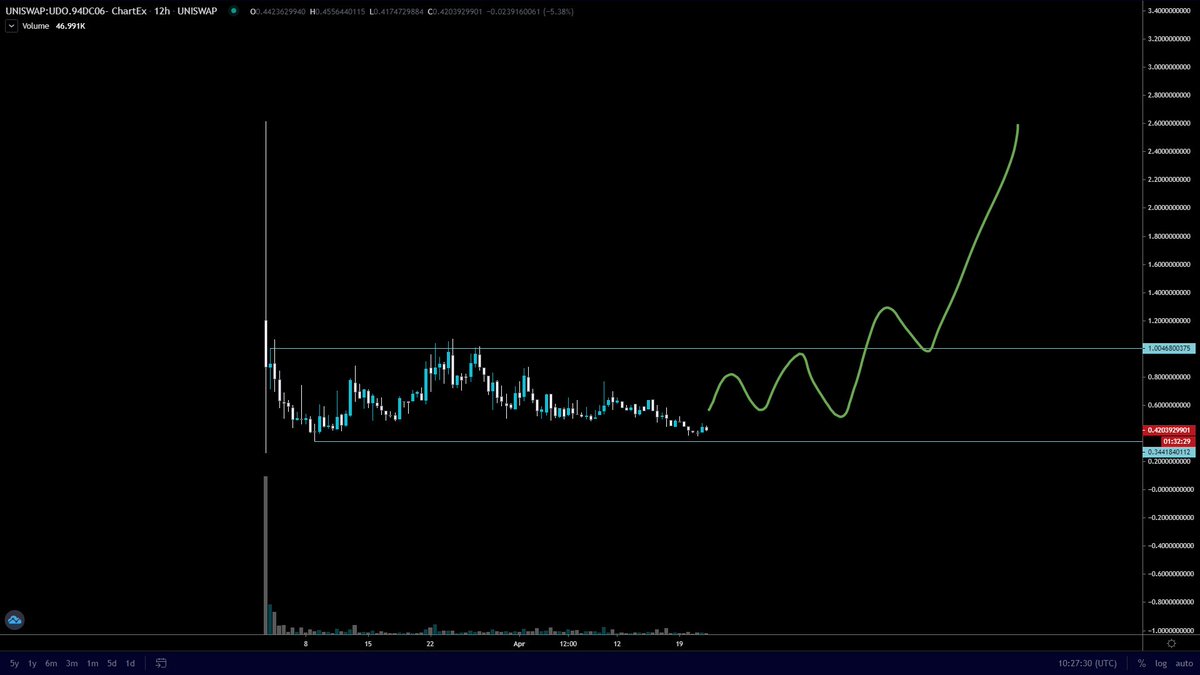Click the lower line price label 0.3441840112
Image resolution: width=1200 pixels, height=675 pixels.
click(1169, 452)
